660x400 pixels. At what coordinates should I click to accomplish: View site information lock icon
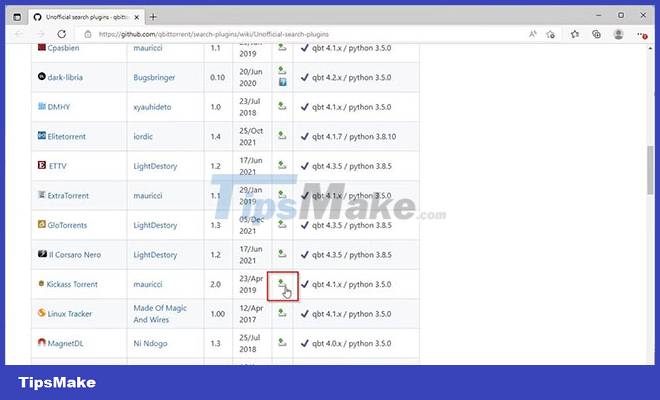click(x=88, y=34)
